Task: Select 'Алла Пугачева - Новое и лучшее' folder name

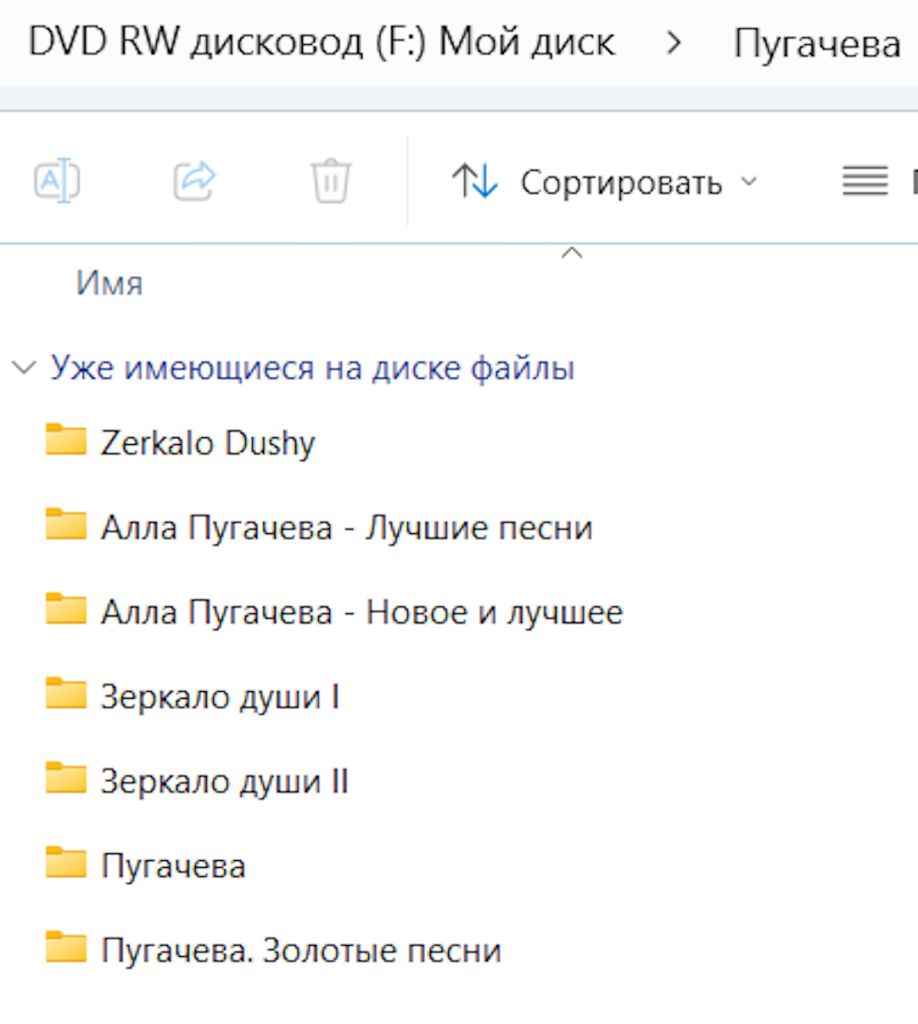Action: [x=362, y=612]
